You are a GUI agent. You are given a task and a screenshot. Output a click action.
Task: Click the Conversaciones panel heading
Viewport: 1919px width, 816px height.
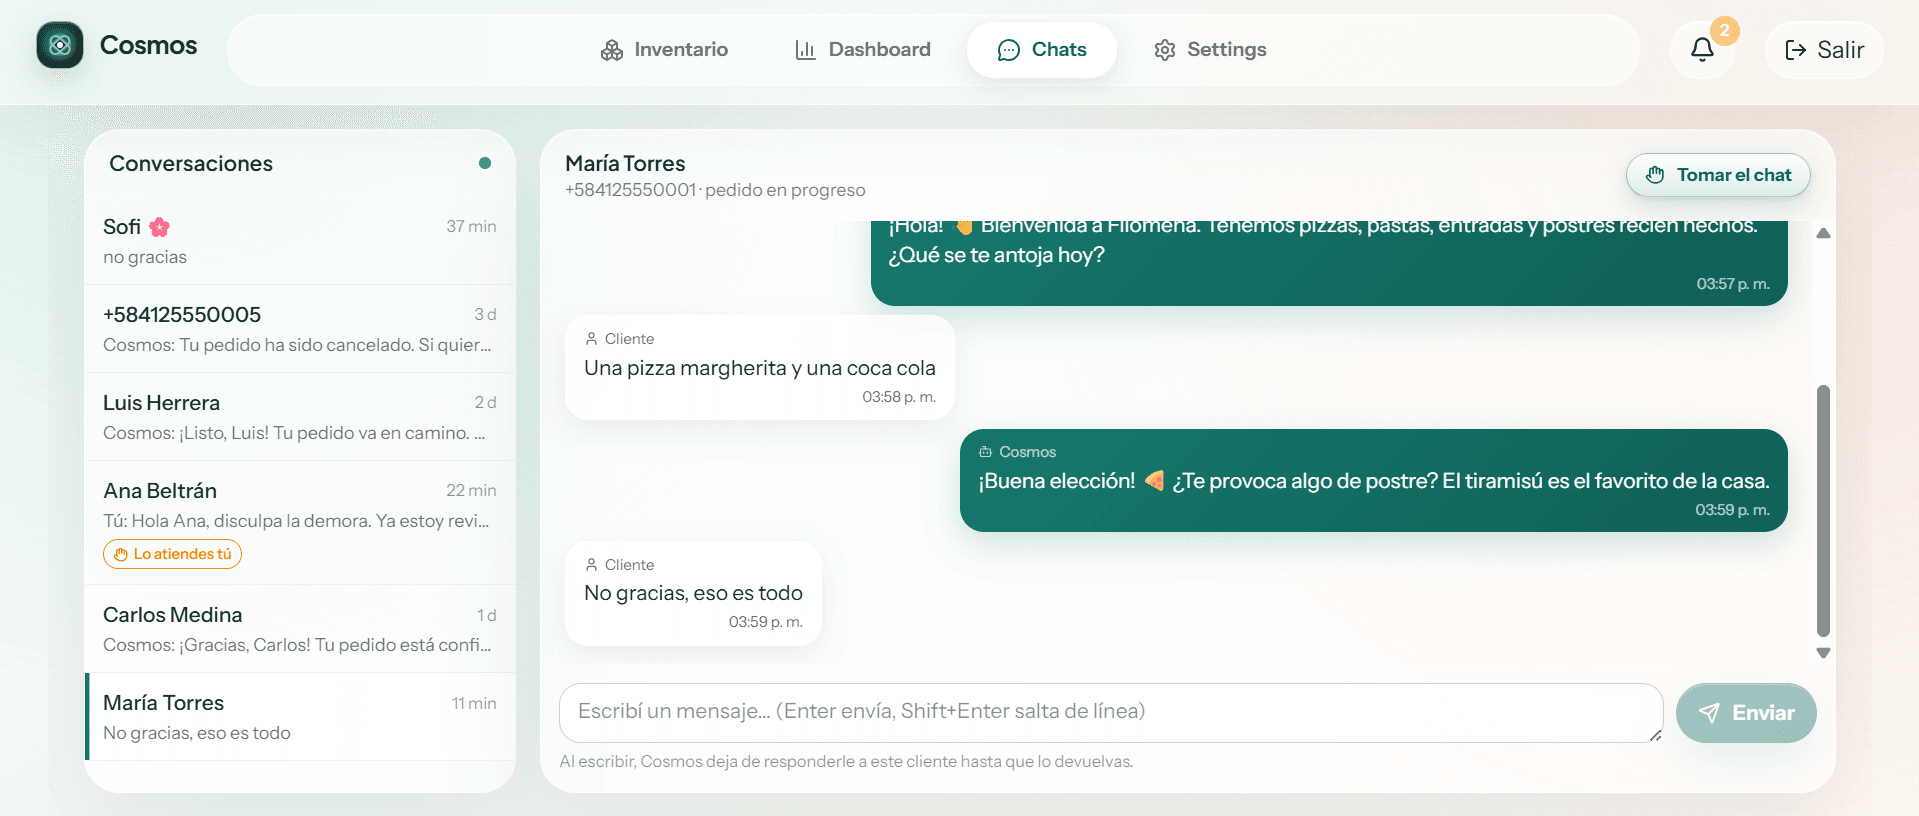191,163
